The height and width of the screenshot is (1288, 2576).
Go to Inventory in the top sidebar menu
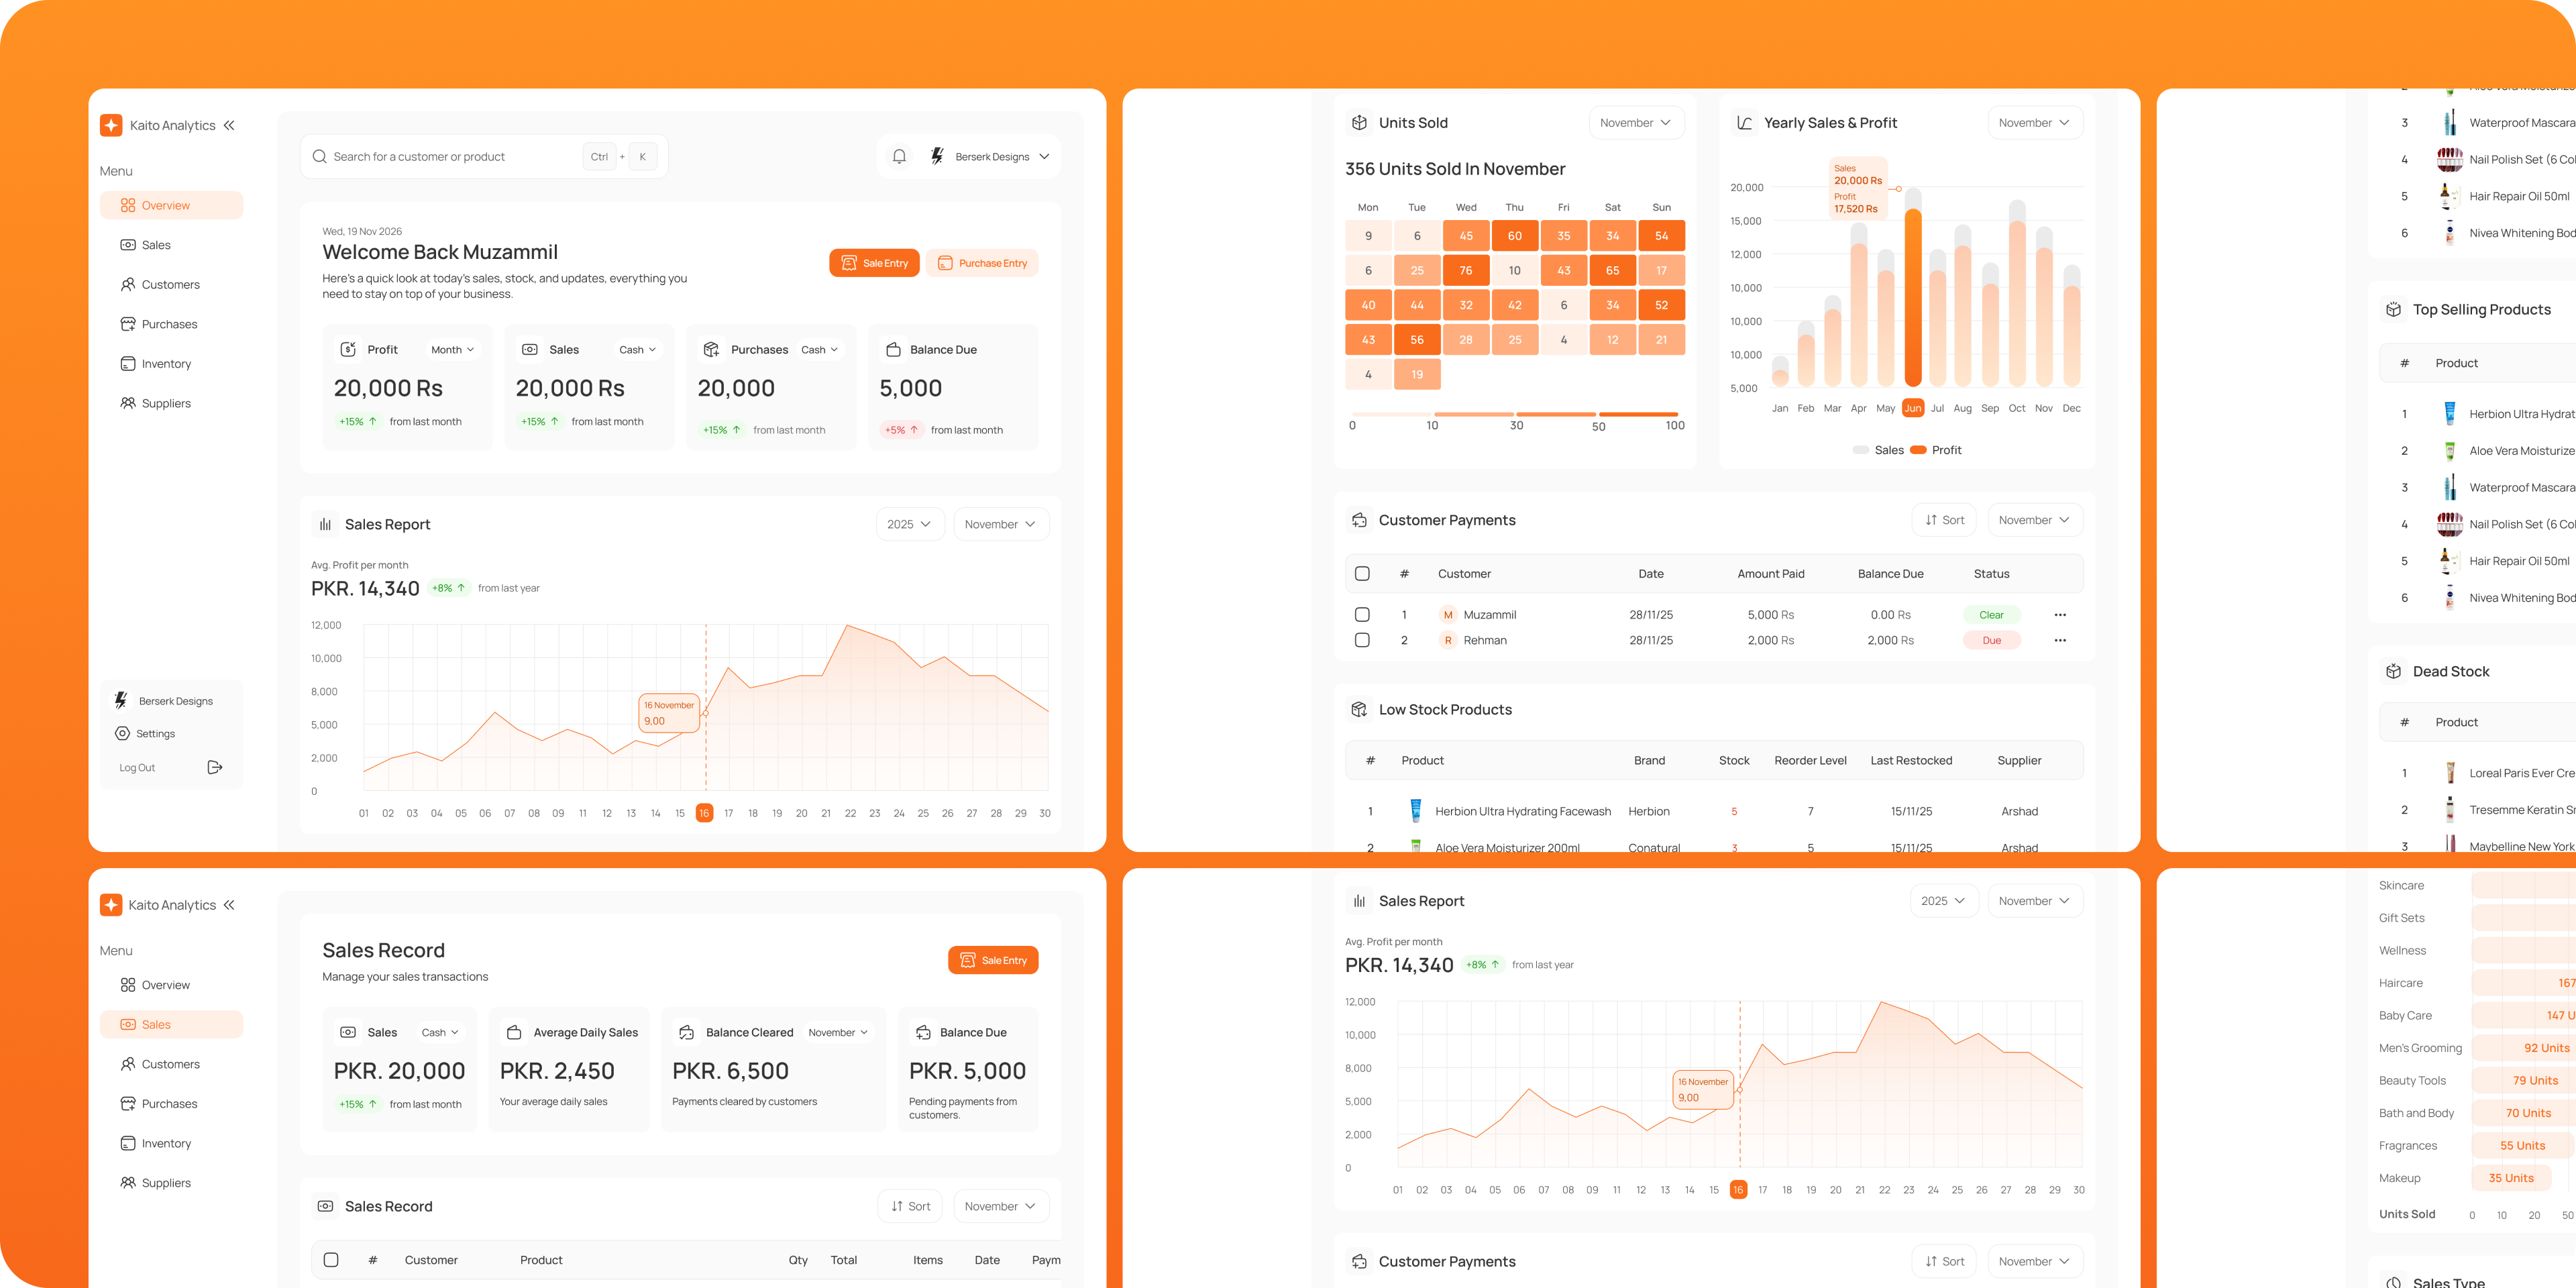[166, 364]
